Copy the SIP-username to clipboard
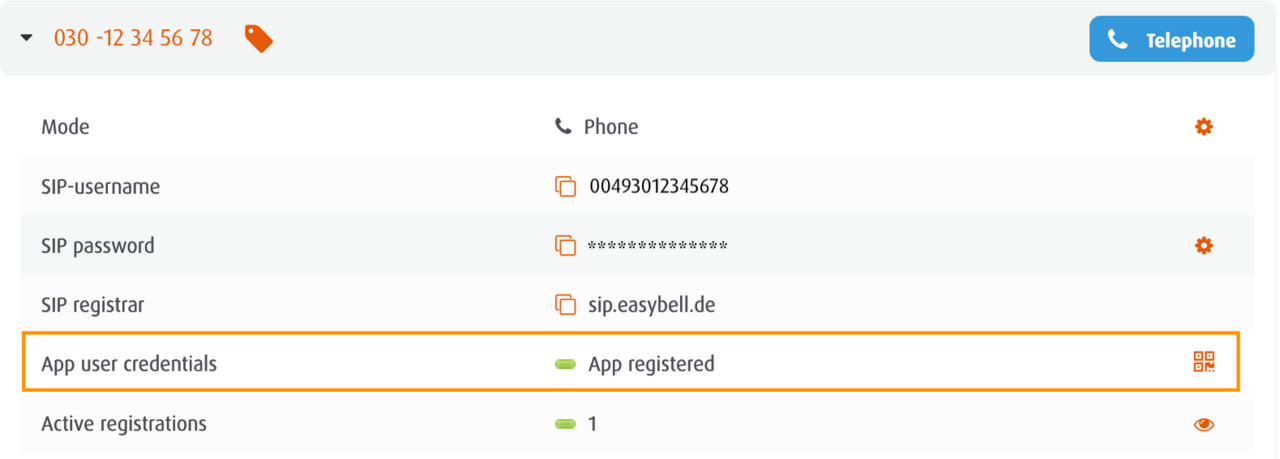The image size is (1280, 459). click(x=565, y=186)
